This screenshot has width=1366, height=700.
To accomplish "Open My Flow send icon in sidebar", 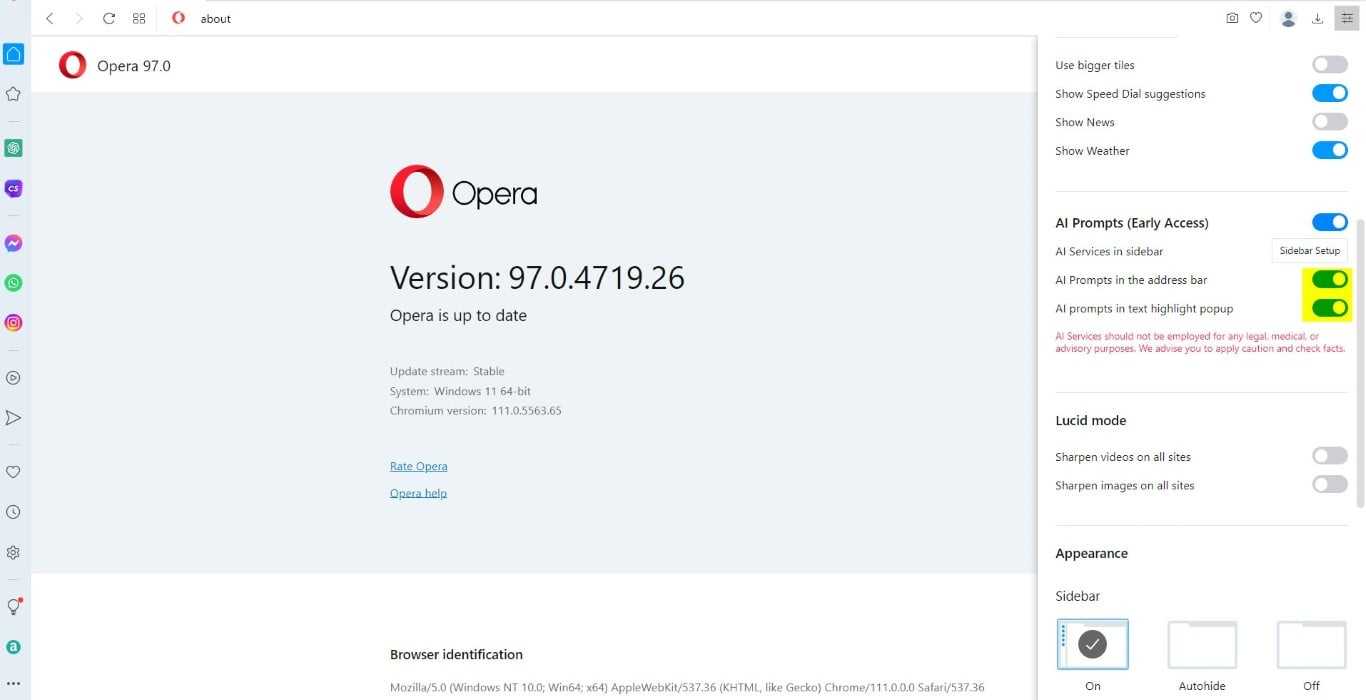I will (x=13, y=418).
